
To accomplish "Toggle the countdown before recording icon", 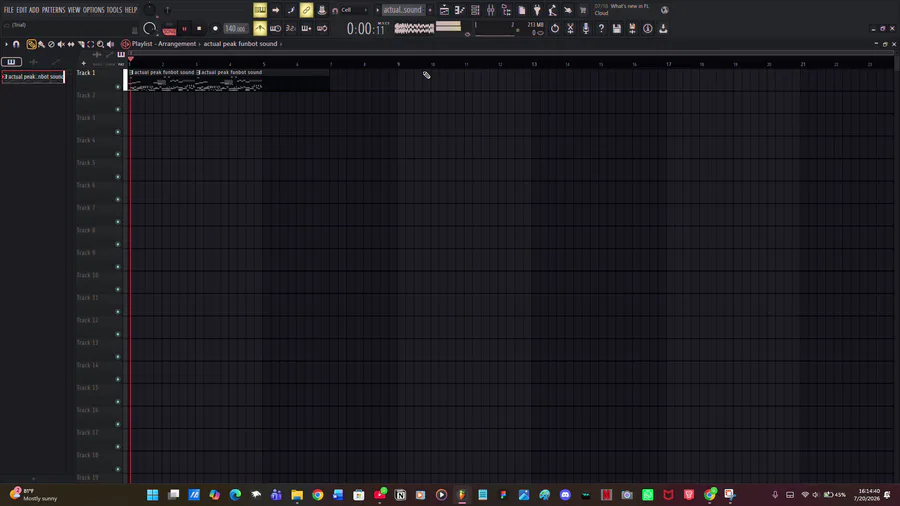I will tap(291, 28).
